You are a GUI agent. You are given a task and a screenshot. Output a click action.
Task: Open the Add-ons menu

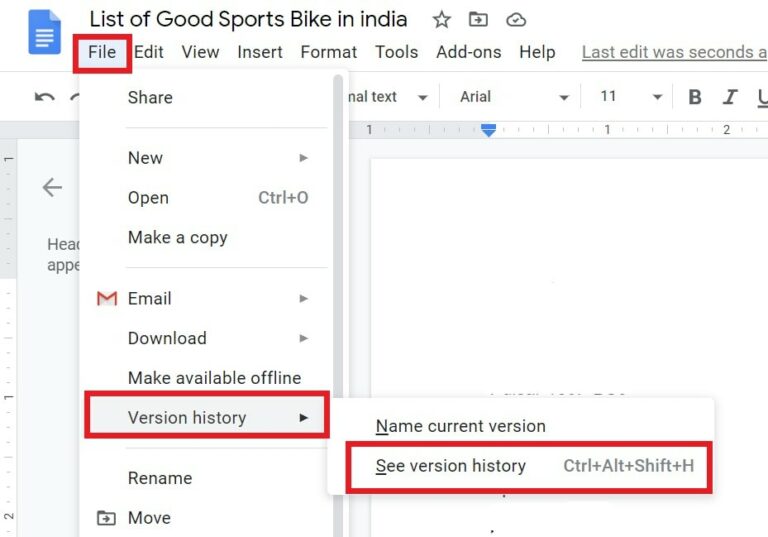[469, 52]
